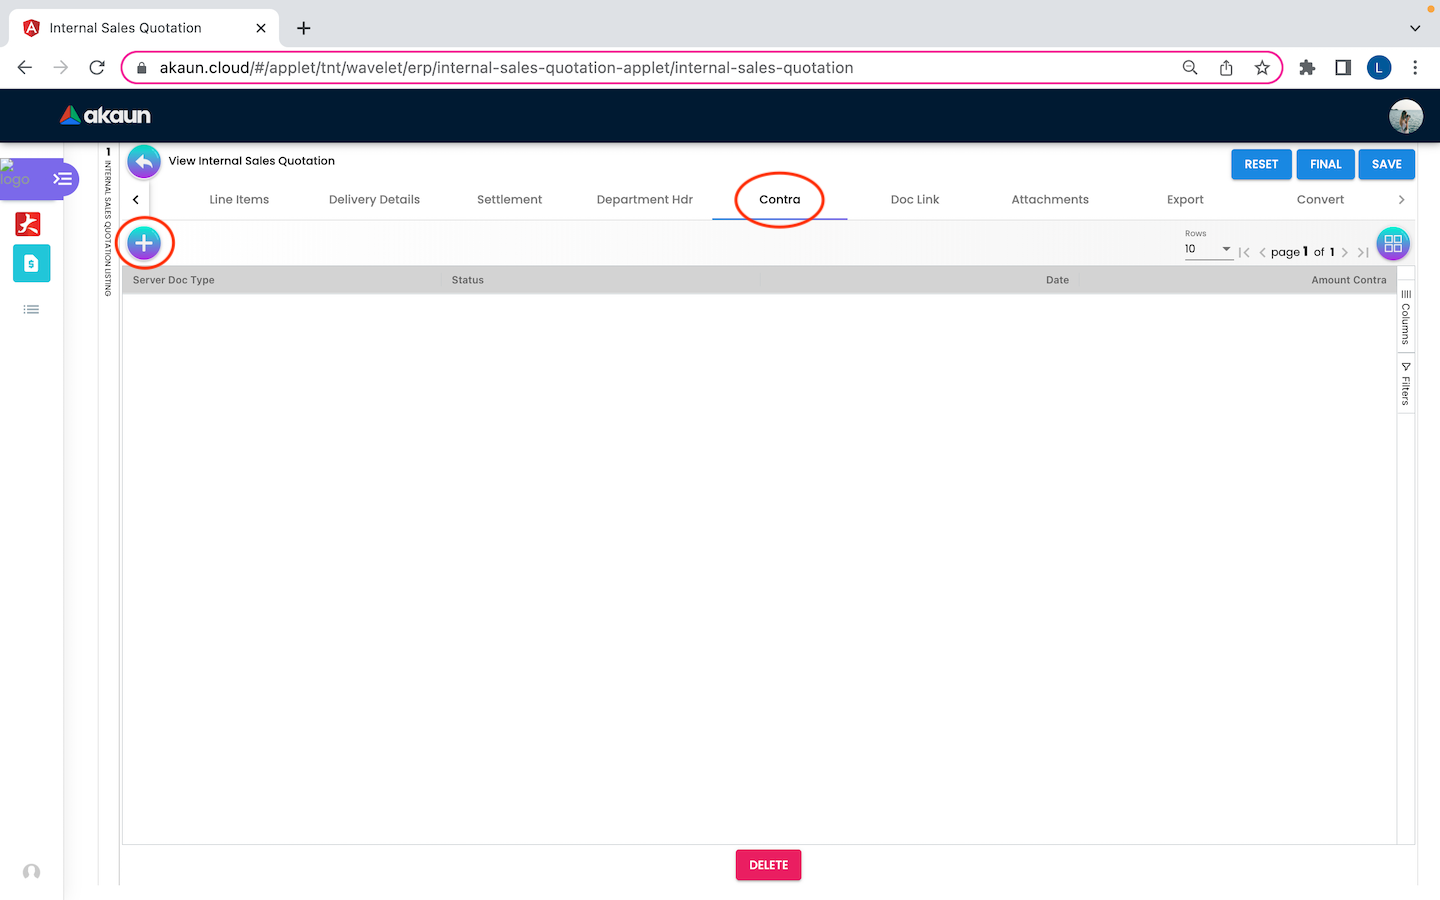The image size is (1440, 900).
Task: Open Chrome profile L avatar
Action: 1379,68
